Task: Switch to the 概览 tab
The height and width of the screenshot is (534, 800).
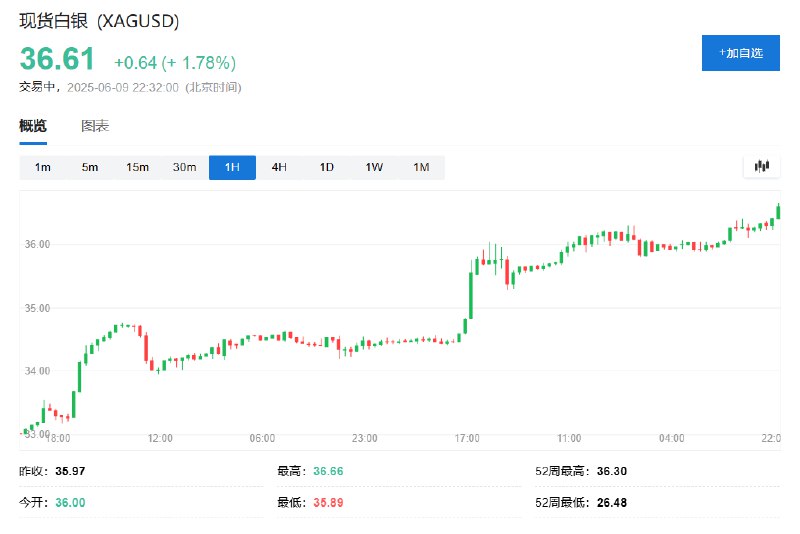Action: click(x=33, y=125)
